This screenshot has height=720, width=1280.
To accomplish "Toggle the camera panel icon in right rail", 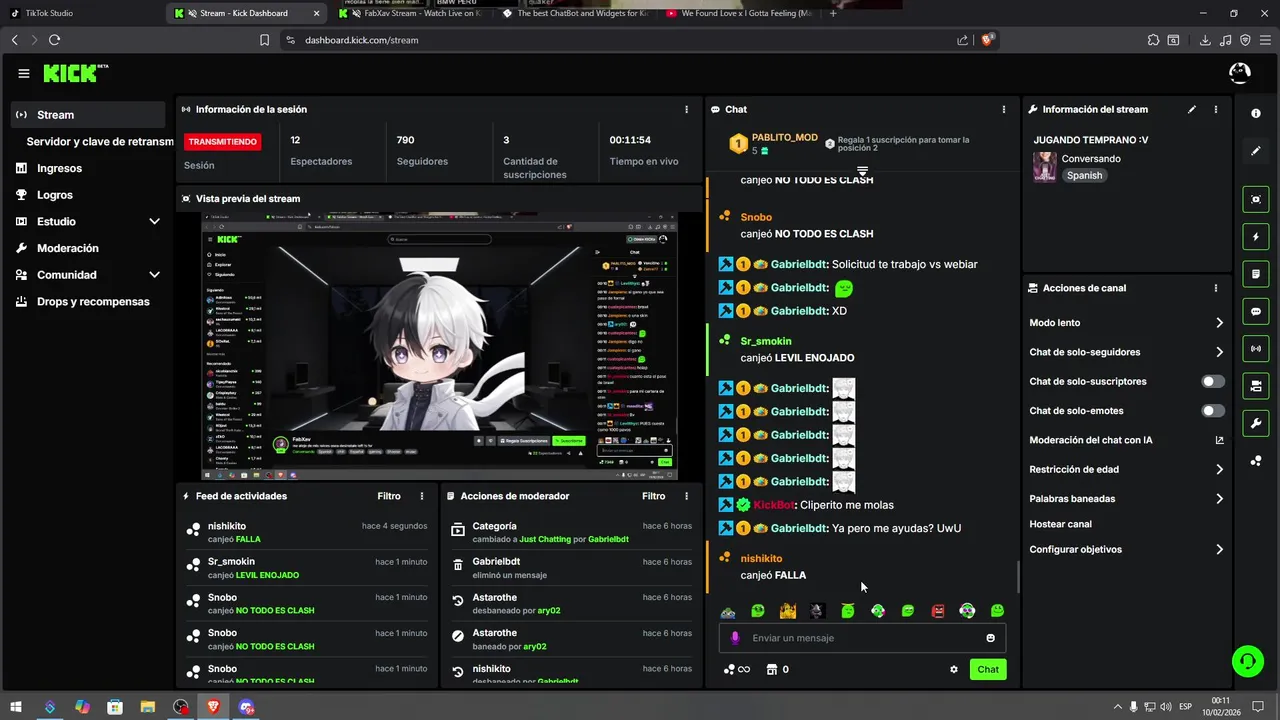I will click(1256, 386).
